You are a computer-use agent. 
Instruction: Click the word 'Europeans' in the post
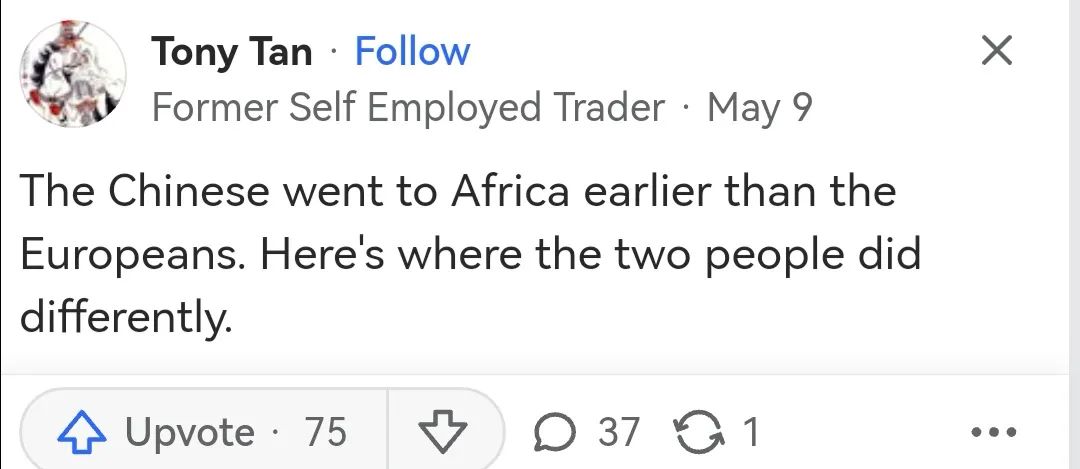[x=131, y=256]
